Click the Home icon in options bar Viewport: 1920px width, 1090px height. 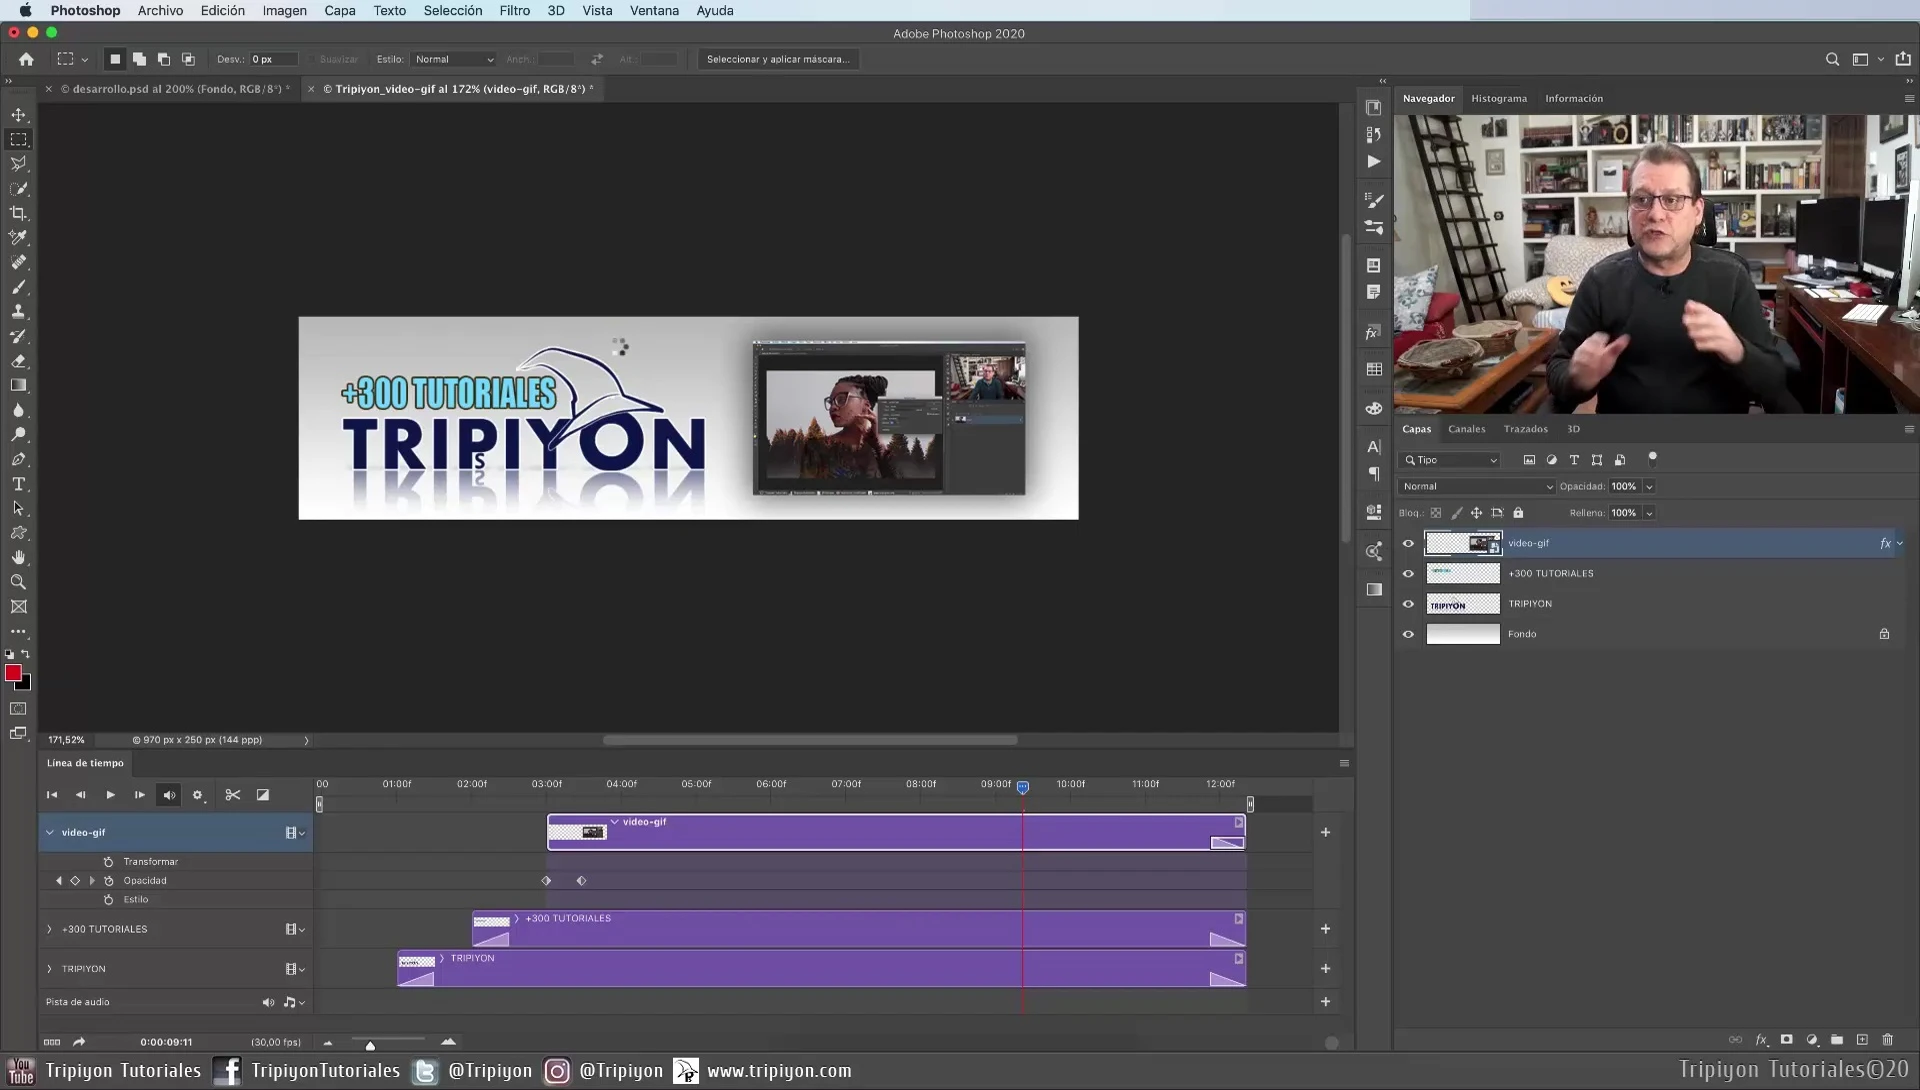26,59
